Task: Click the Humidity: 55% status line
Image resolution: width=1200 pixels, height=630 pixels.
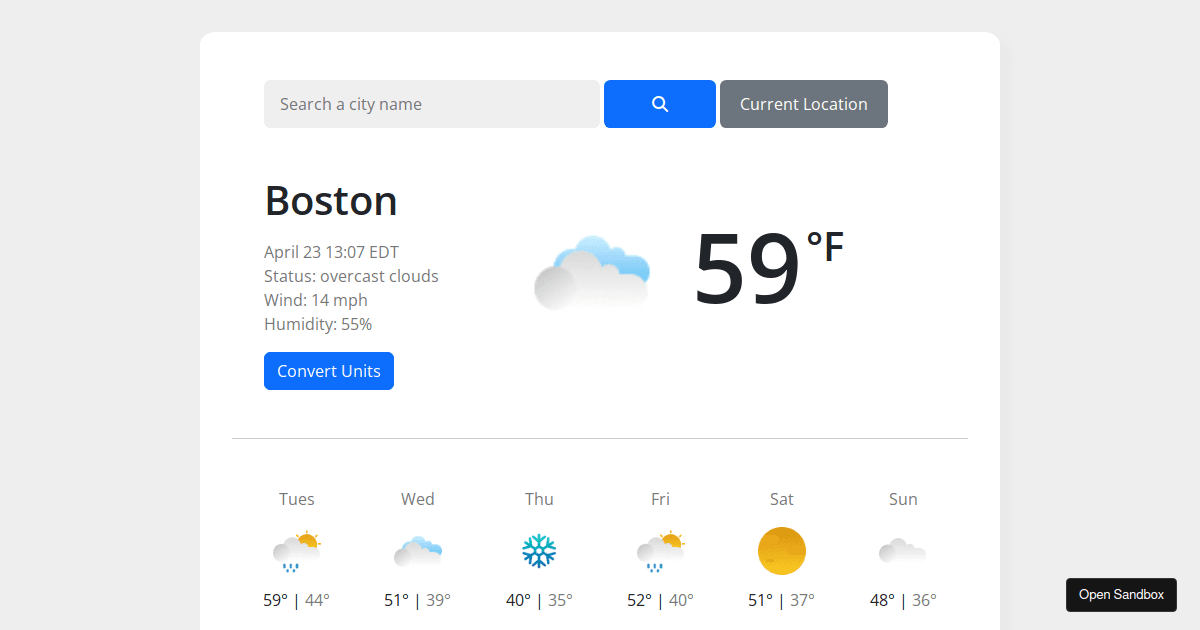Action: tap(318, 324)
